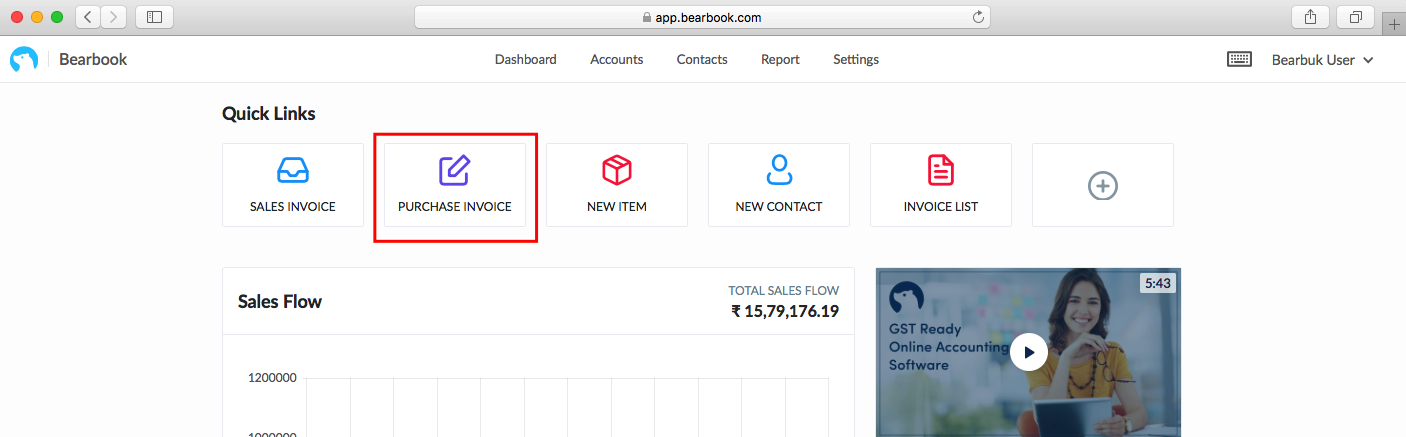Open the Invoice List quick link

pyautogui.click(x=941, y=185)
